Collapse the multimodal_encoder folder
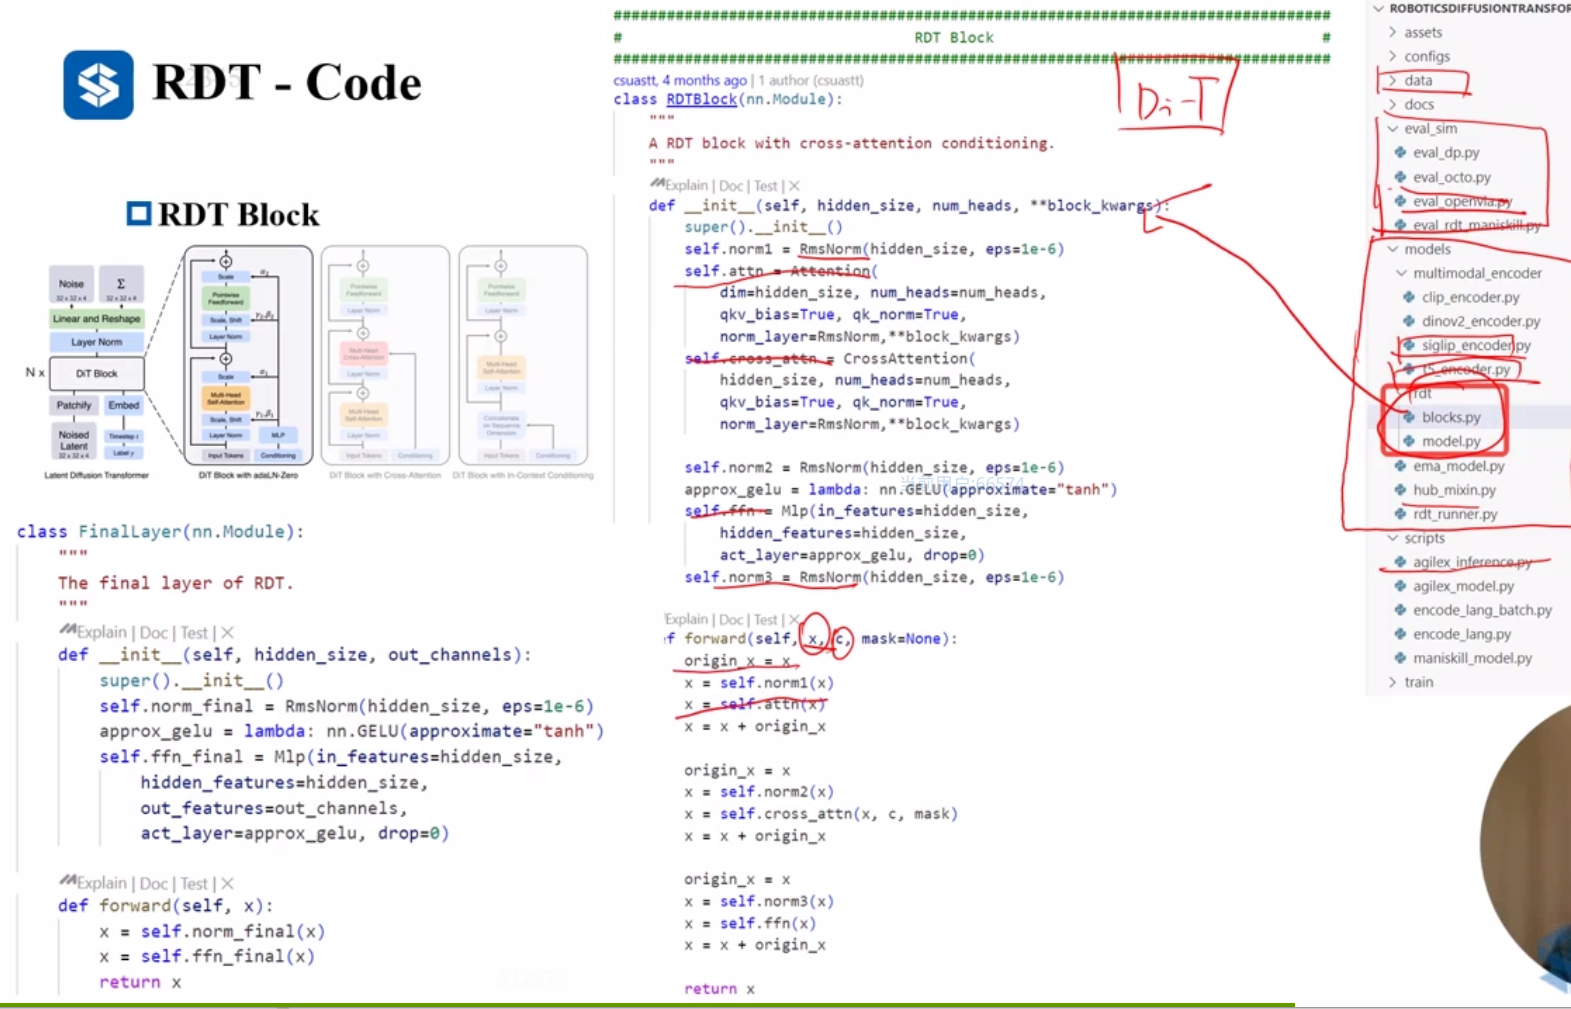 (x=1401, y=273)
